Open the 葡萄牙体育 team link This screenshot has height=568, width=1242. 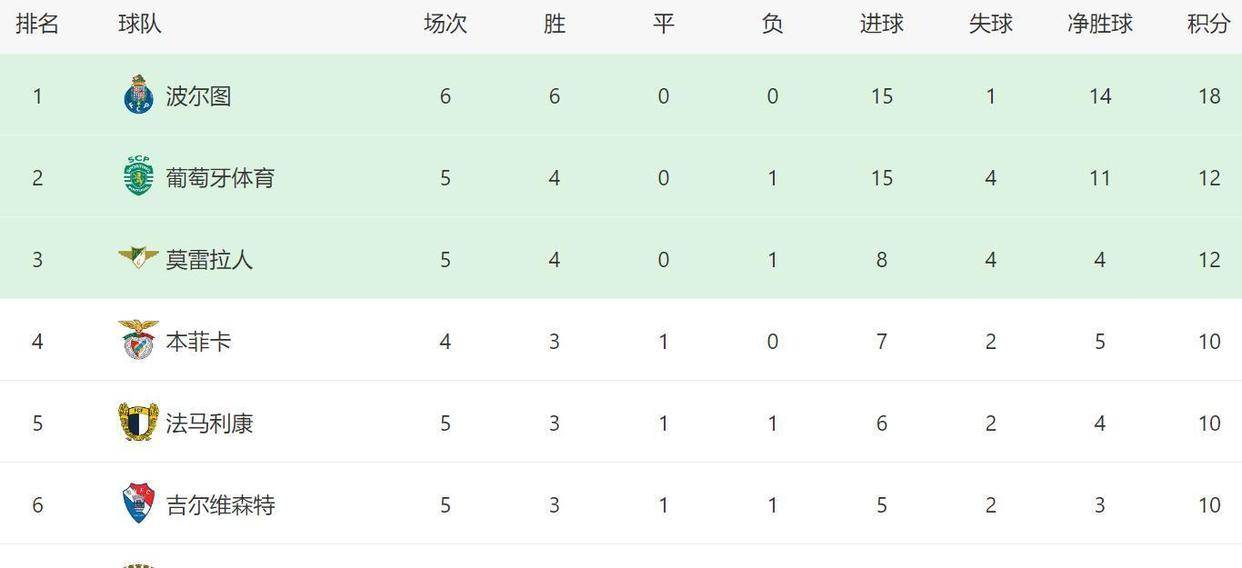(220, 178)
